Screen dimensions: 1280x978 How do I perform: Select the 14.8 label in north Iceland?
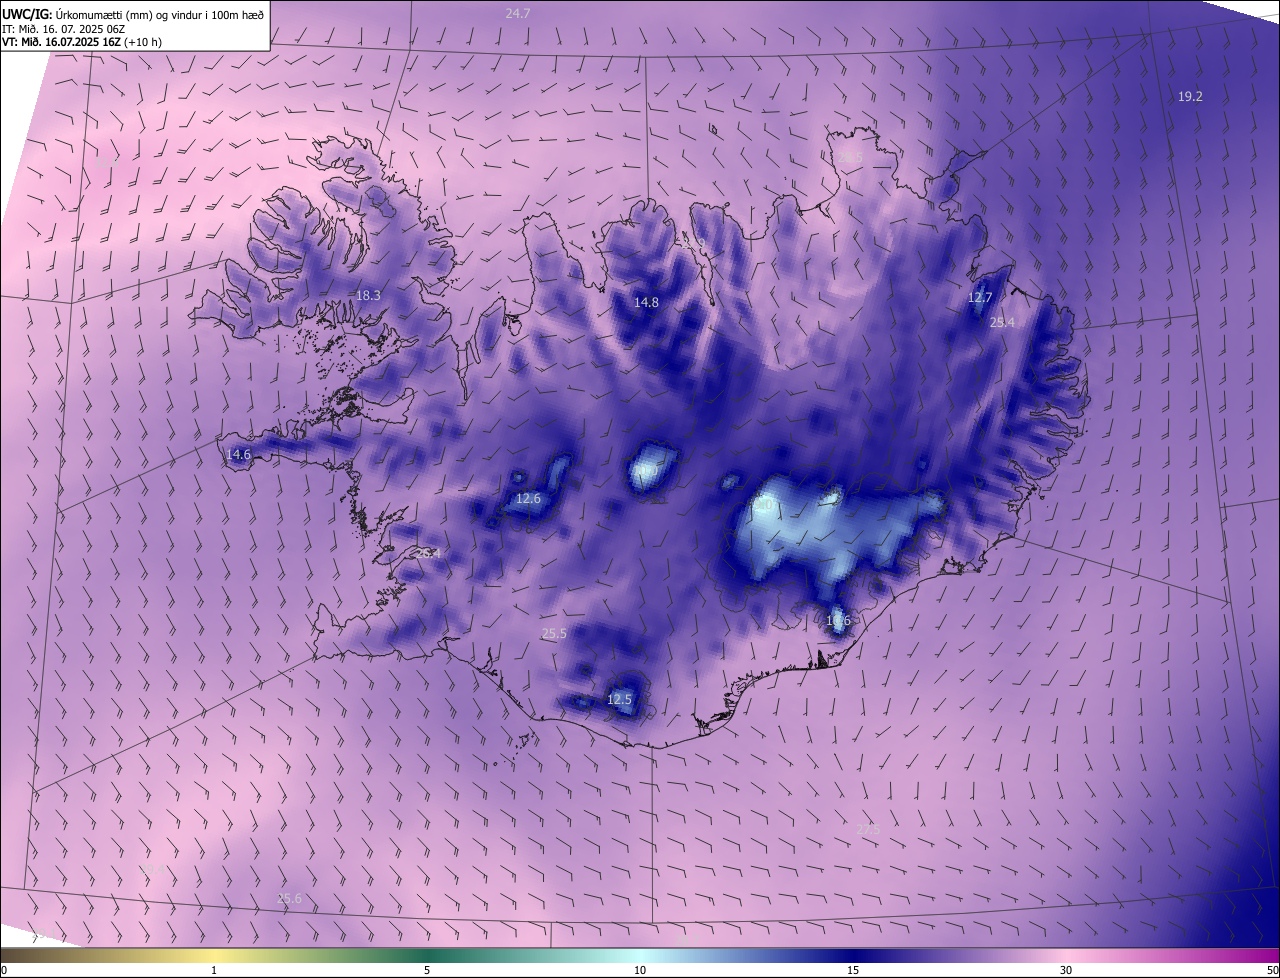(x=646, y=302)
